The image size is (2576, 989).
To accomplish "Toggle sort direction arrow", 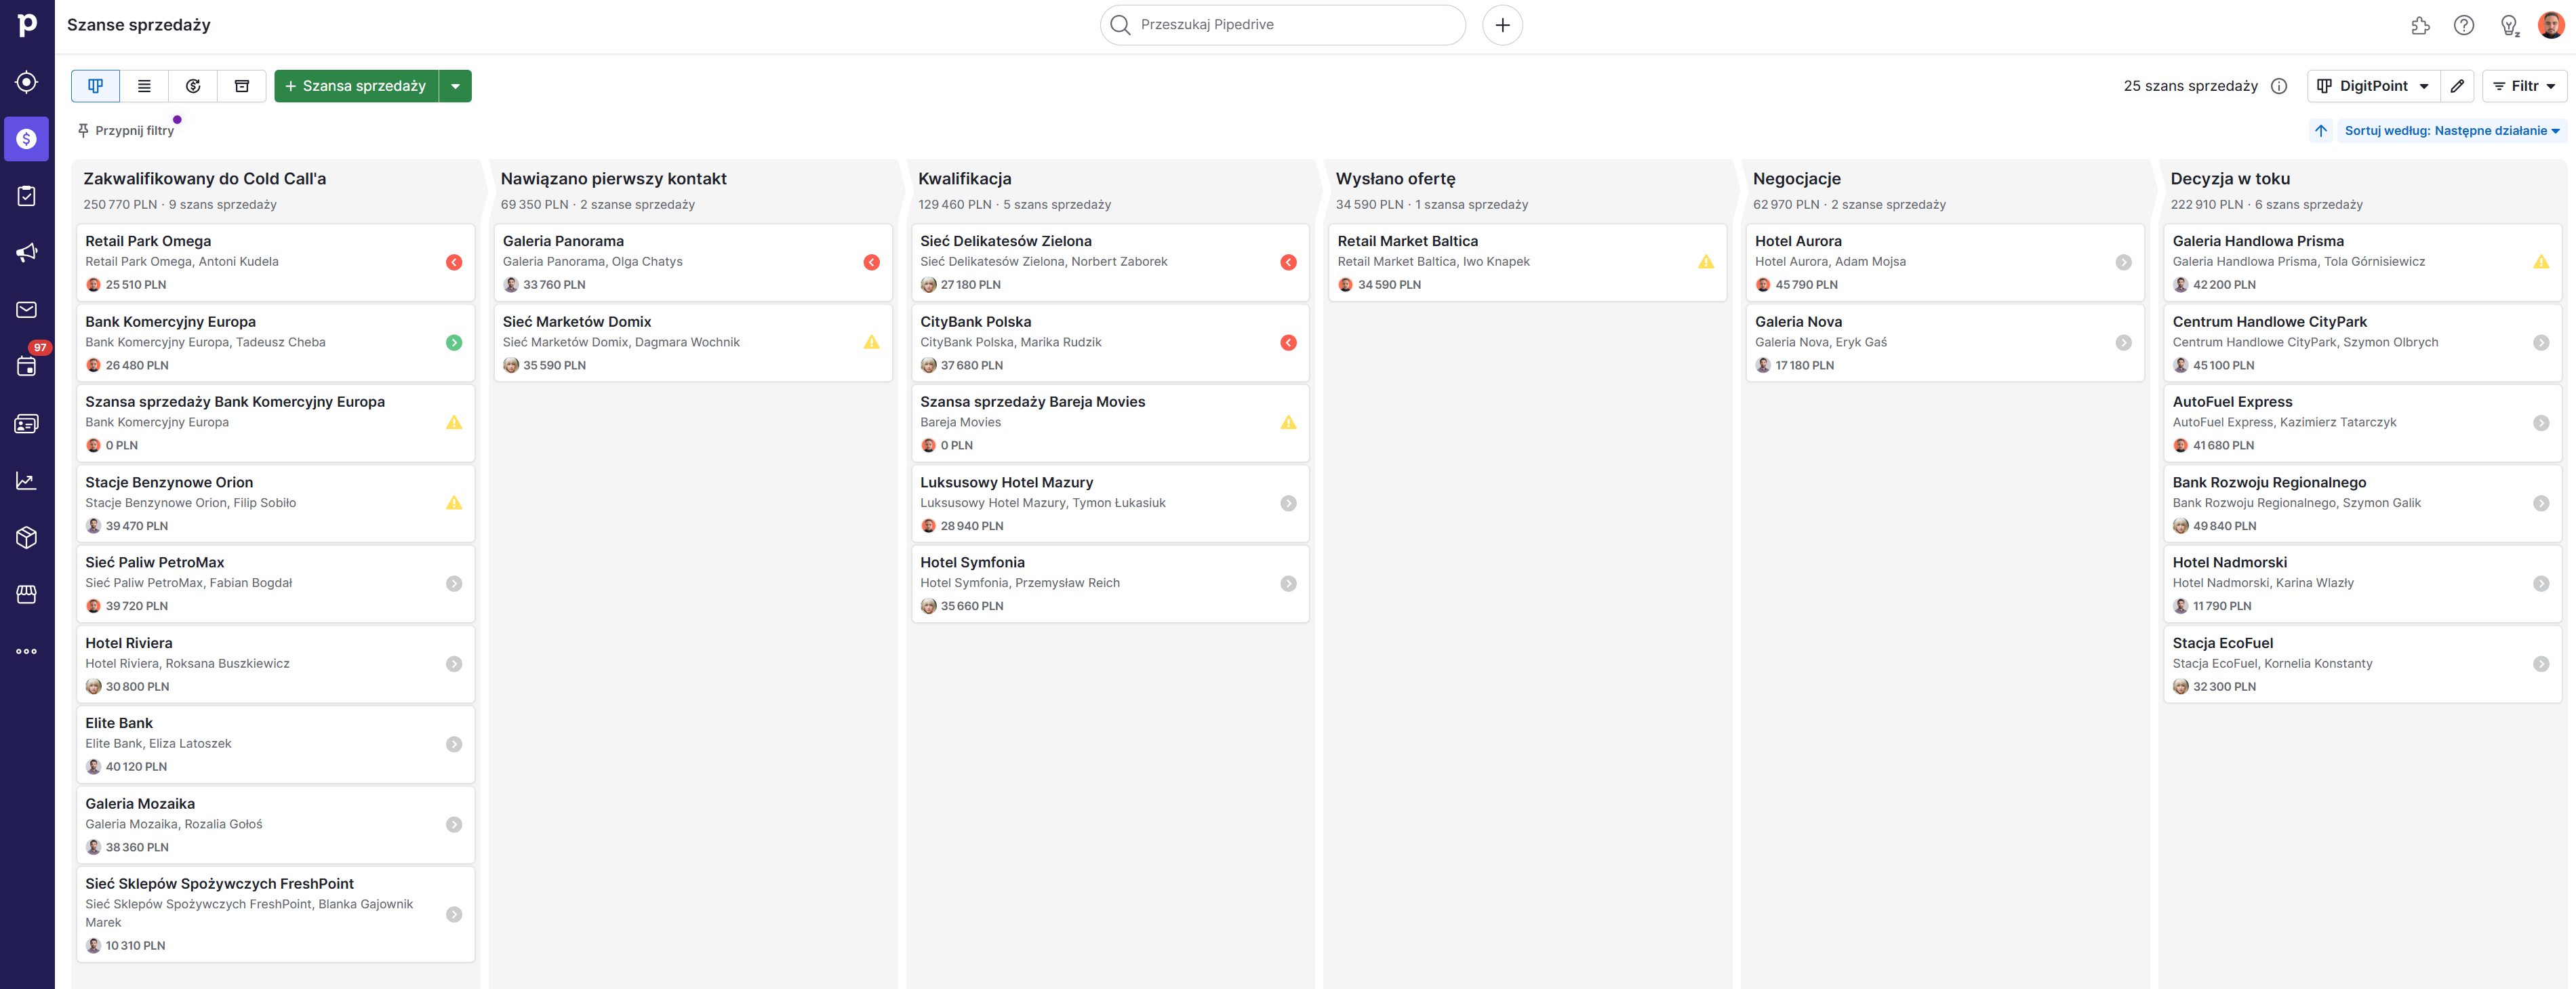I will [x=2321, y=131].
